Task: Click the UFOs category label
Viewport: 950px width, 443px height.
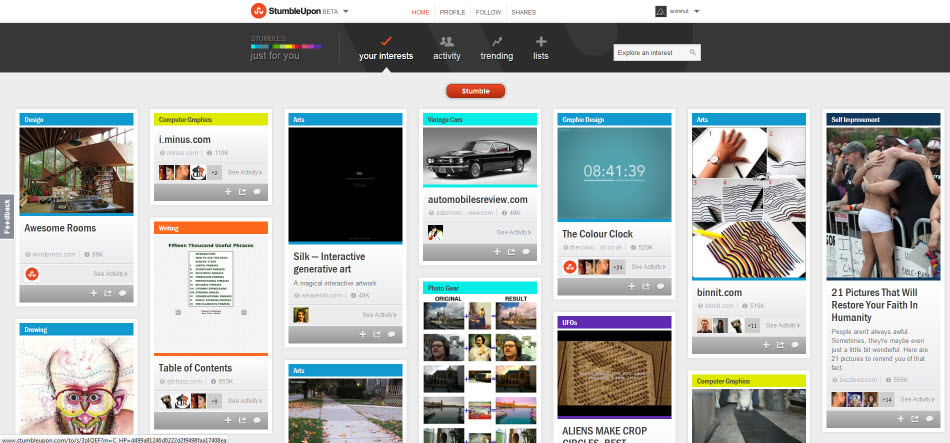Action: pyautogui.click(x=570, y=322)
